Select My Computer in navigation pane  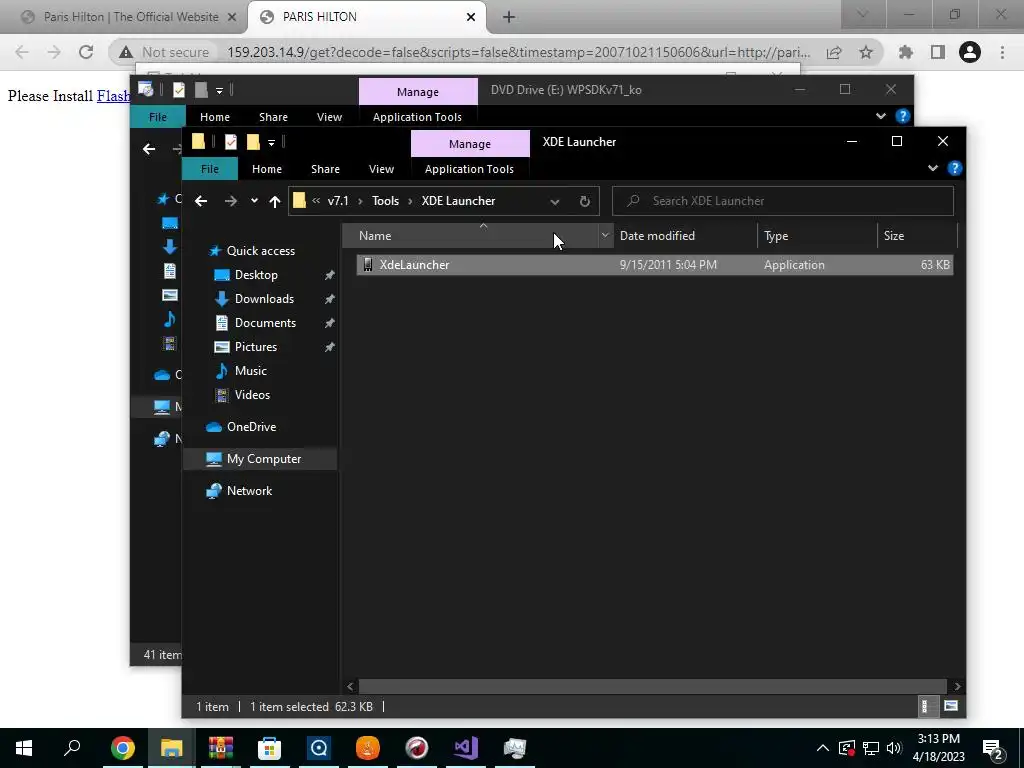[x=263, y=458]
